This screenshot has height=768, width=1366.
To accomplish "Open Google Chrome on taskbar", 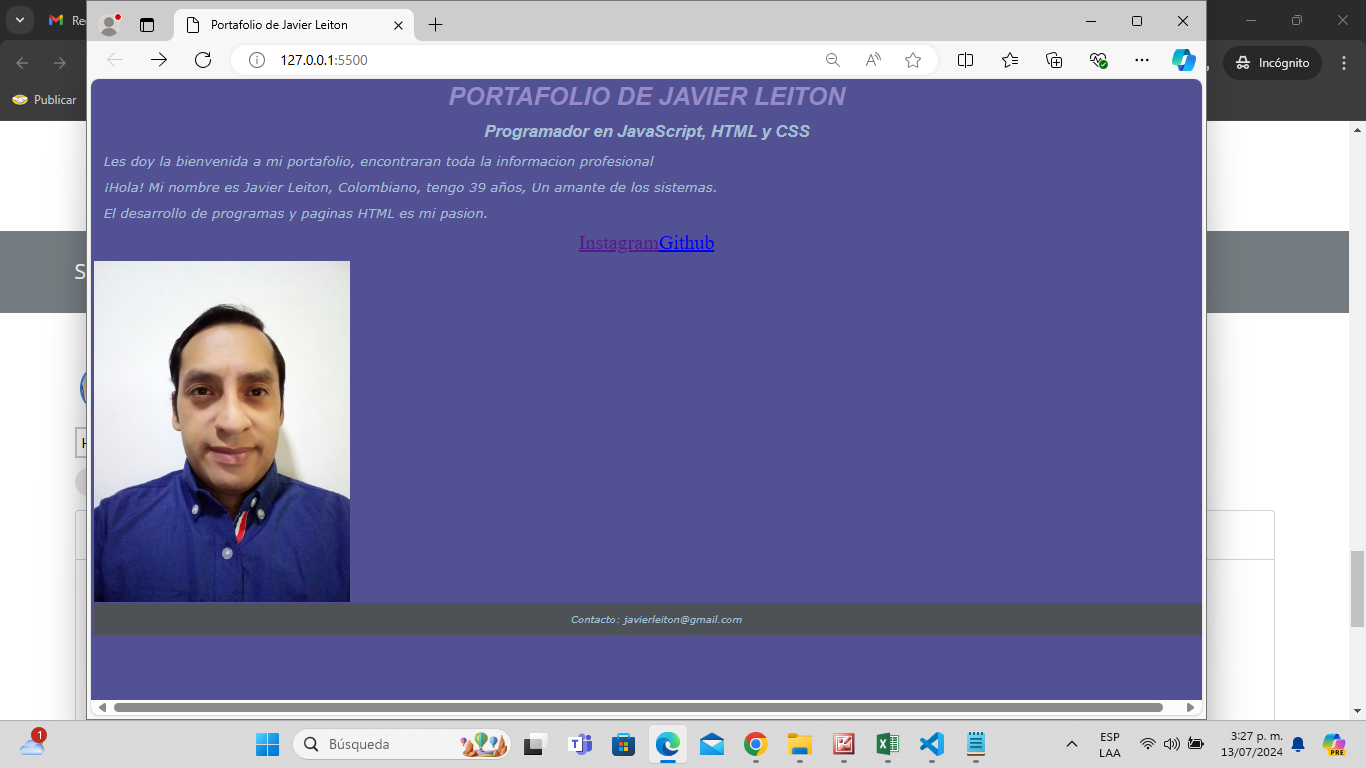I will coord(755,744).
